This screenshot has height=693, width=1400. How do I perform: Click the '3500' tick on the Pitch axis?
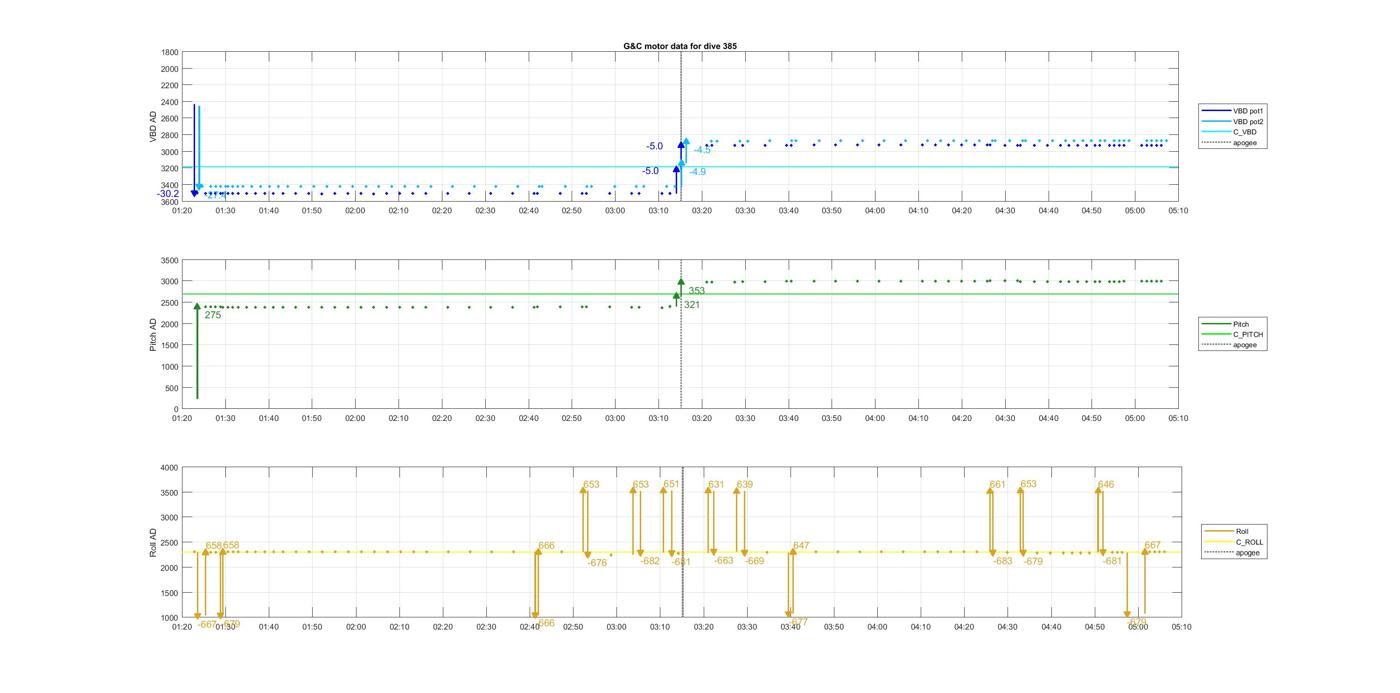click(170, 260)
